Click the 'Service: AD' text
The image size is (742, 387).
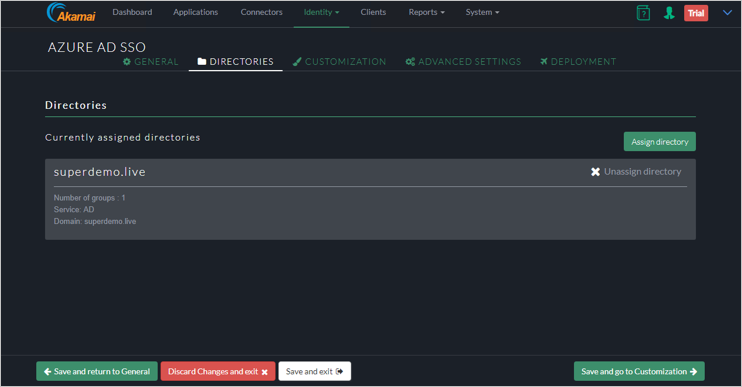pyautogui.click(x=74, y=210)
